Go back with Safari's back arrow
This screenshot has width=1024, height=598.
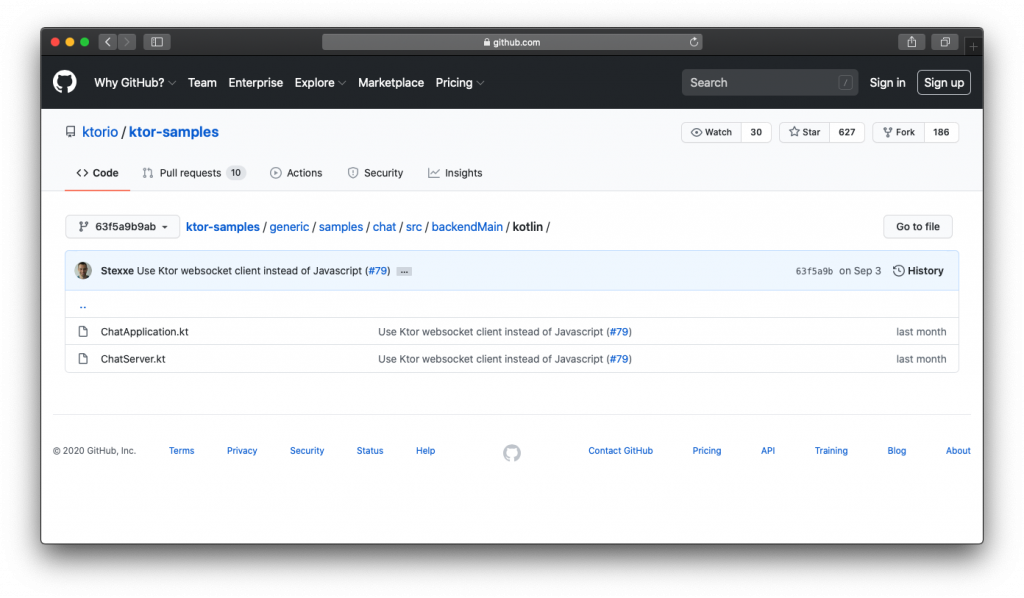108,42
